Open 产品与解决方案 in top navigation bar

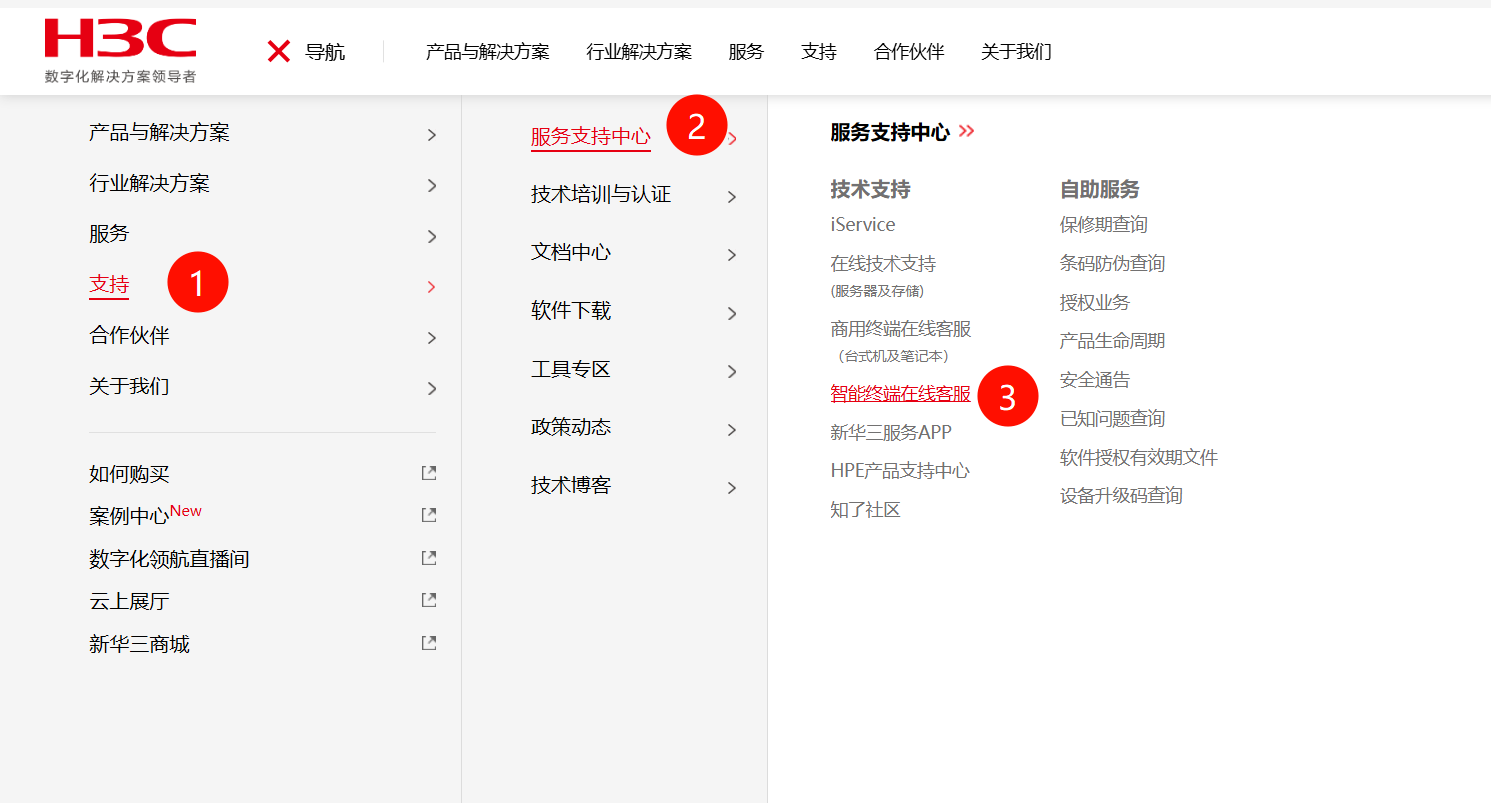(x=488, y=52)
